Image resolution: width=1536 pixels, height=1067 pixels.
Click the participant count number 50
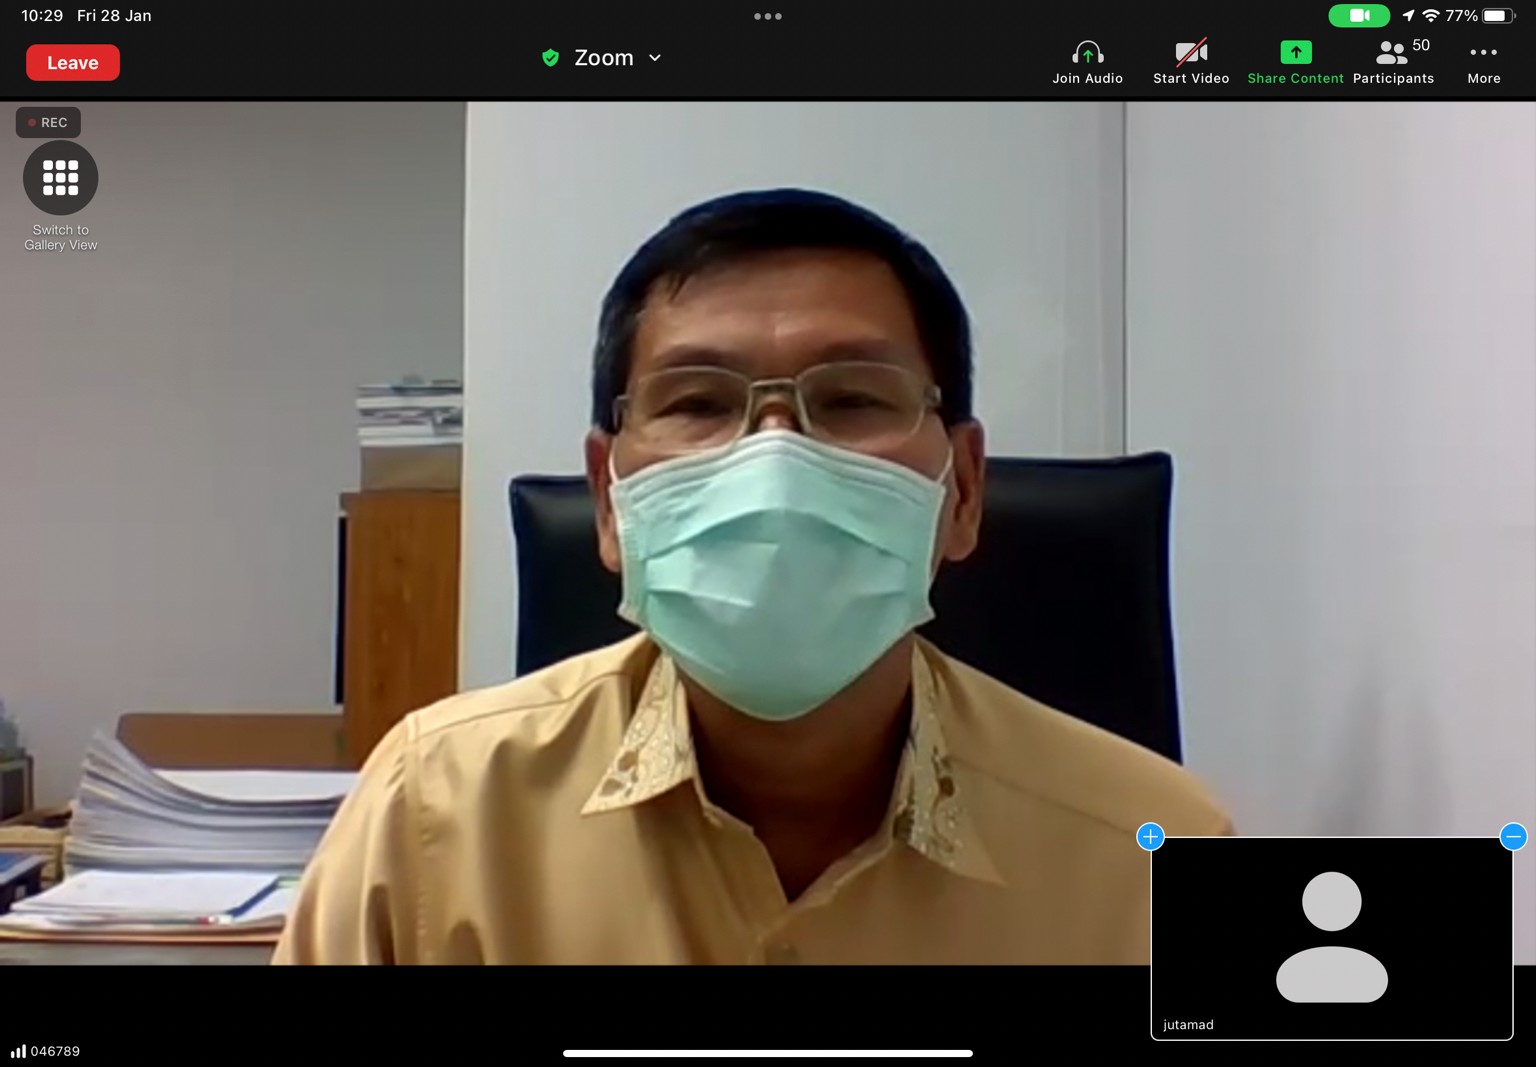(1421, 45)
